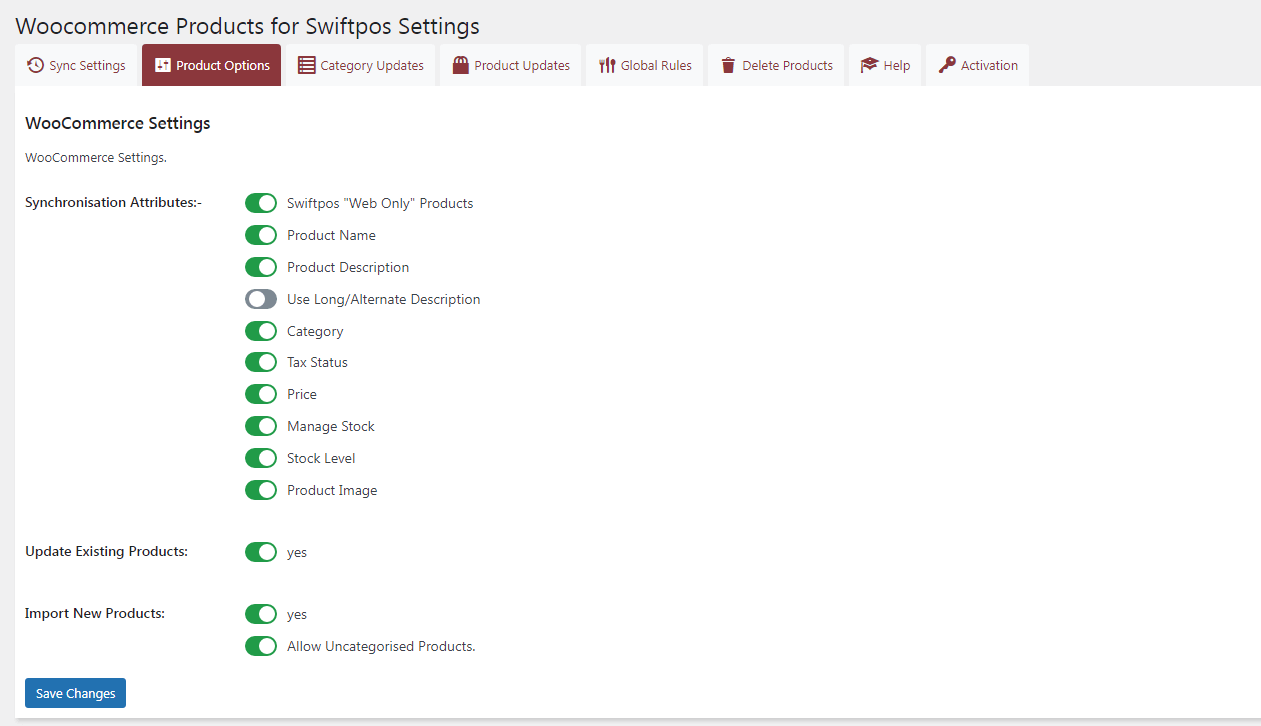
Task: Click the Sync Settings clock icon
Action: point(35,65)
